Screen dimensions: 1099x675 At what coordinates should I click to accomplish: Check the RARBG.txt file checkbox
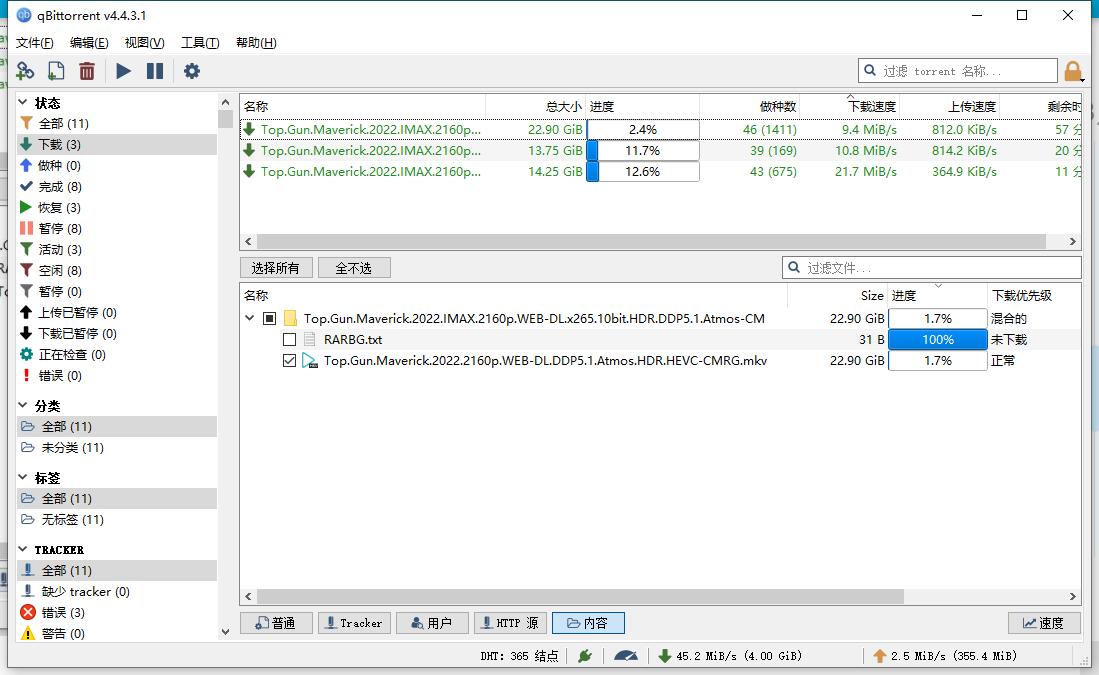(289, 340)
